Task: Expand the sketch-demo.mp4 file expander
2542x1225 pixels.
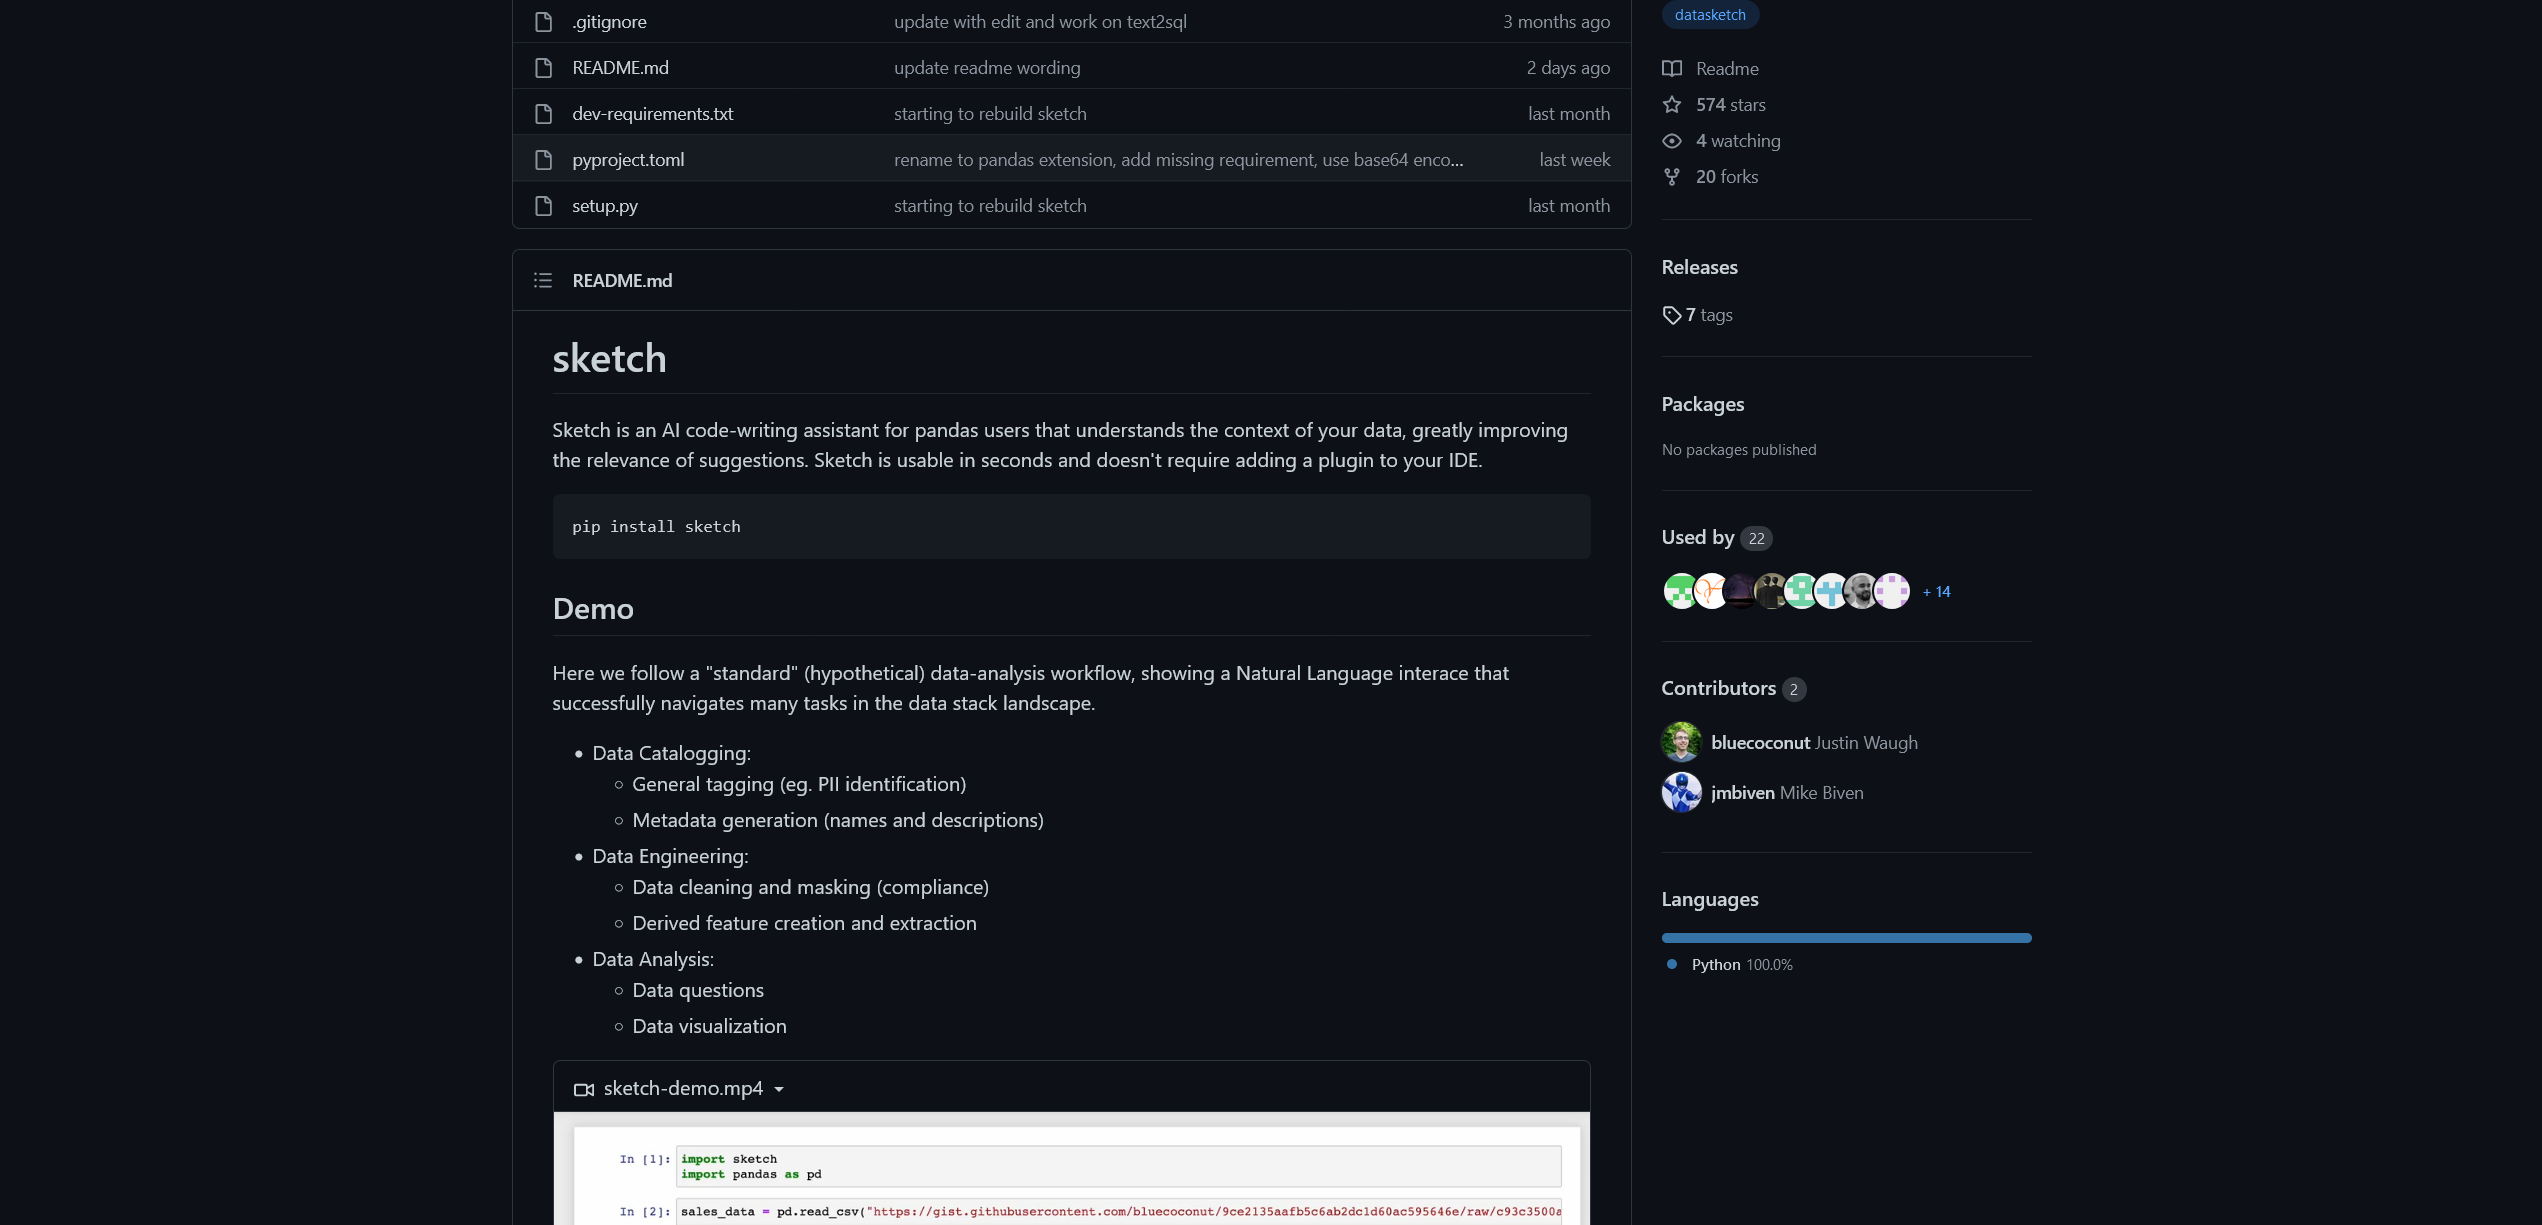Action: click(780, 1087)
